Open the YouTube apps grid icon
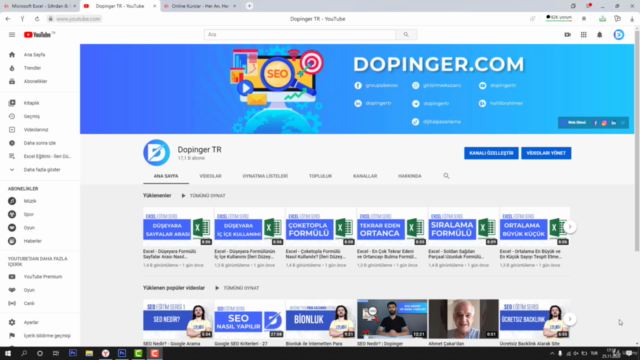 583,35
